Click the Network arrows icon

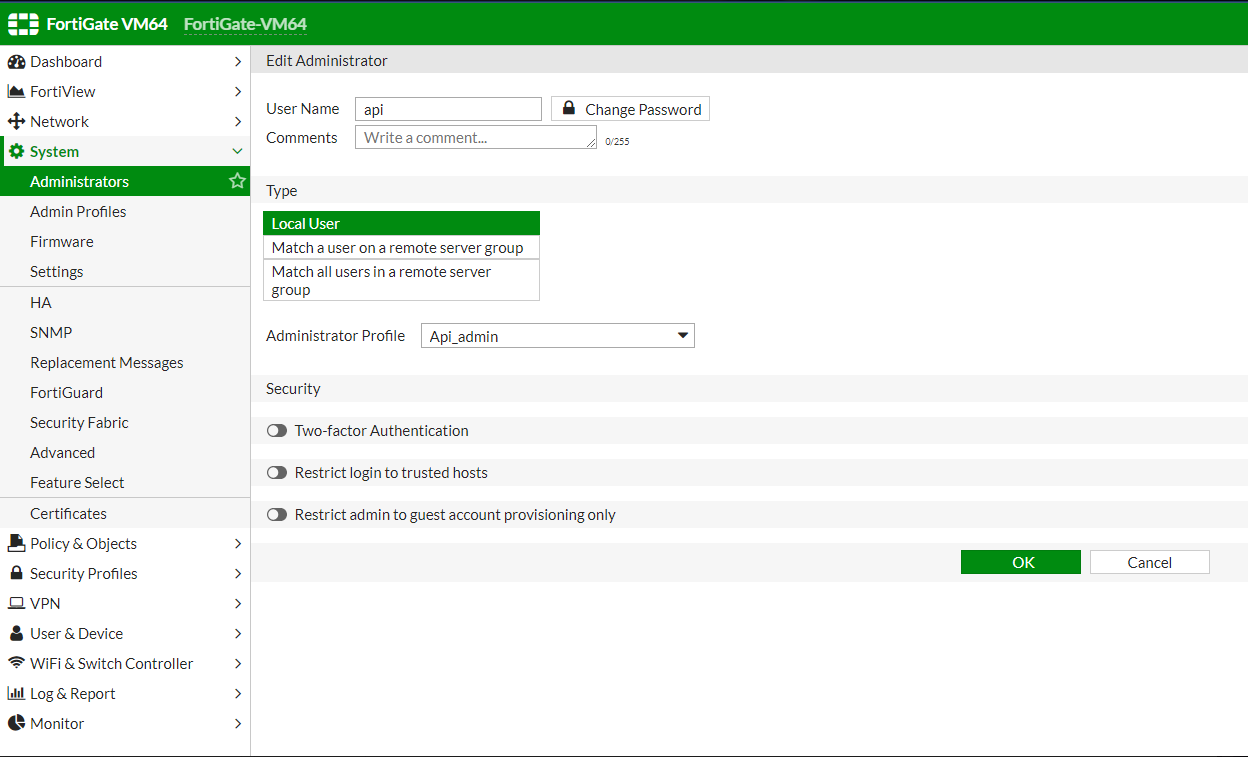(x=16, y=122)
